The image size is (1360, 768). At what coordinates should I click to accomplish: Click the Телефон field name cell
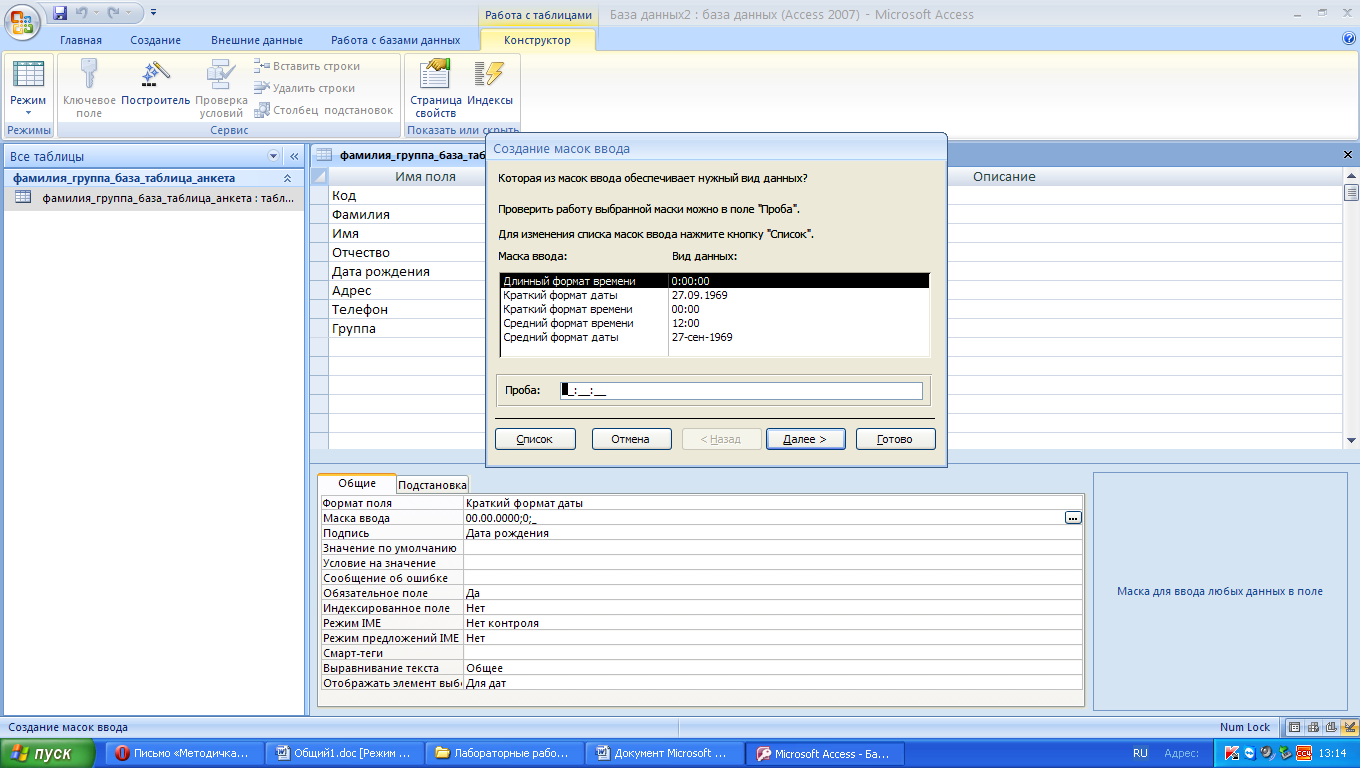pyautogui.click(x=407, y=310)
